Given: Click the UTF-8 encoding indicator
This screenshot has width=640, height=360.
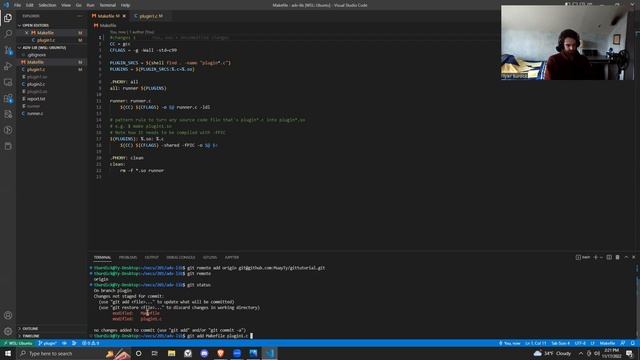Looking at the screenshot, I should 580,343.
